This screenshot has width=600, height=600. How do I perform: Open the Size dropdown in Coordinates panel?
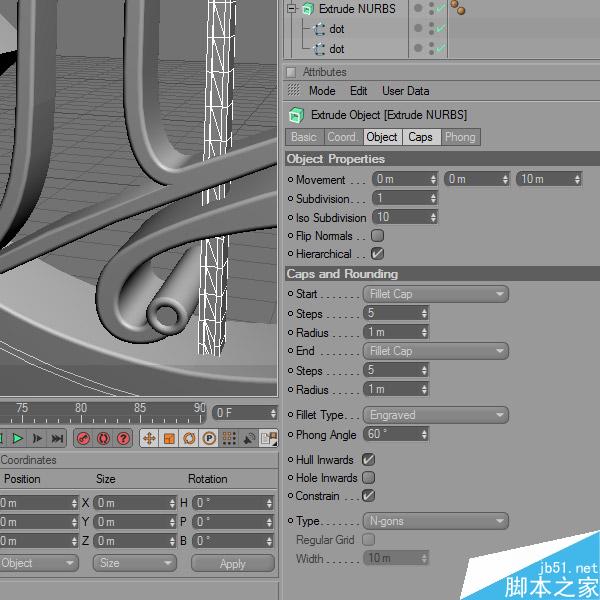135,563
